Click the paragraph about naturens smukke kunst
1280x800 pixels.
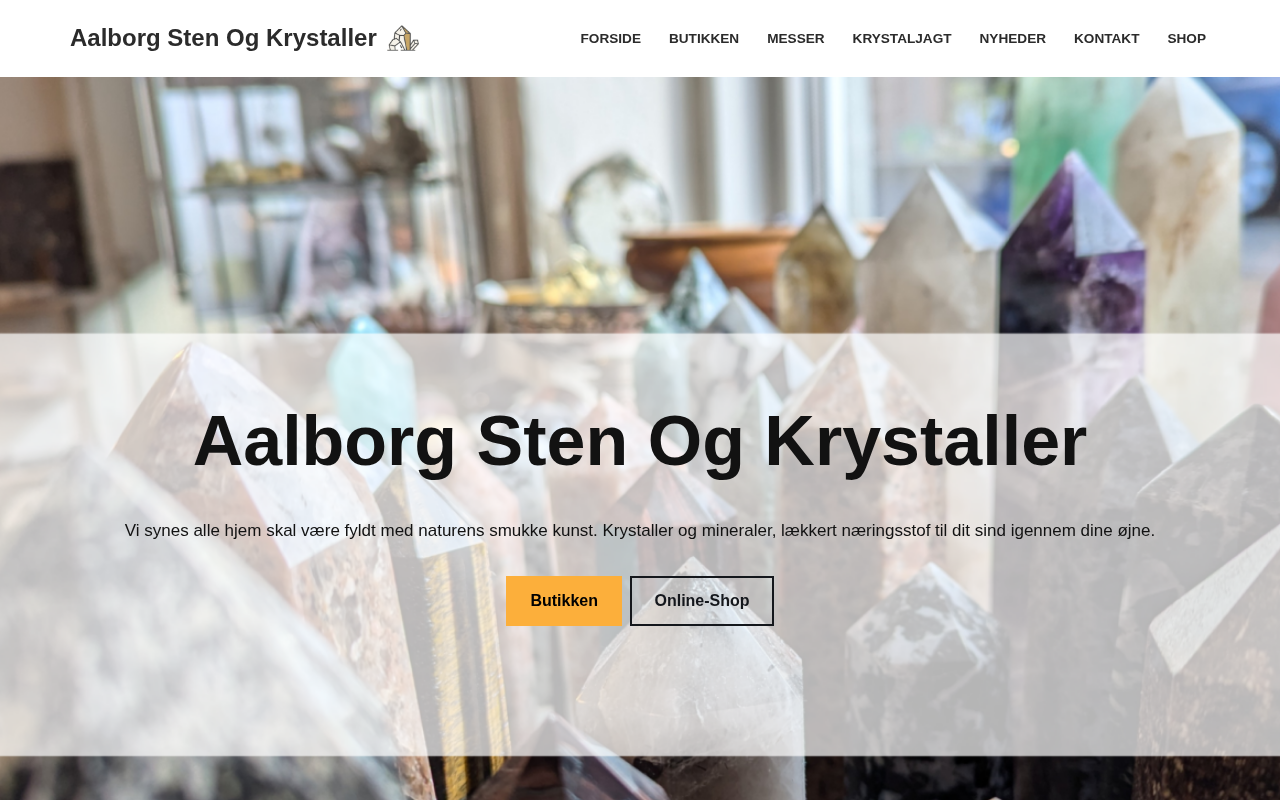point(640,531)
